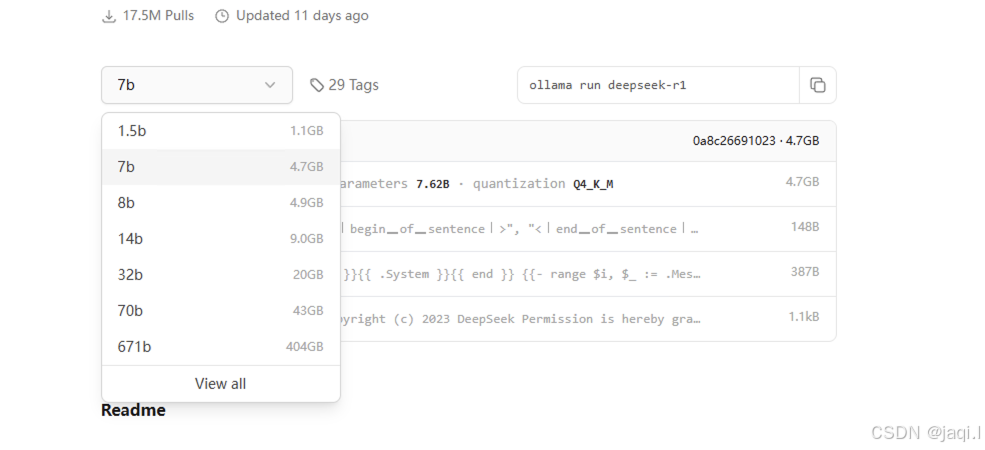Click the 43GB size label
Screen dimensions: 985x450
[x=308, y=310]
